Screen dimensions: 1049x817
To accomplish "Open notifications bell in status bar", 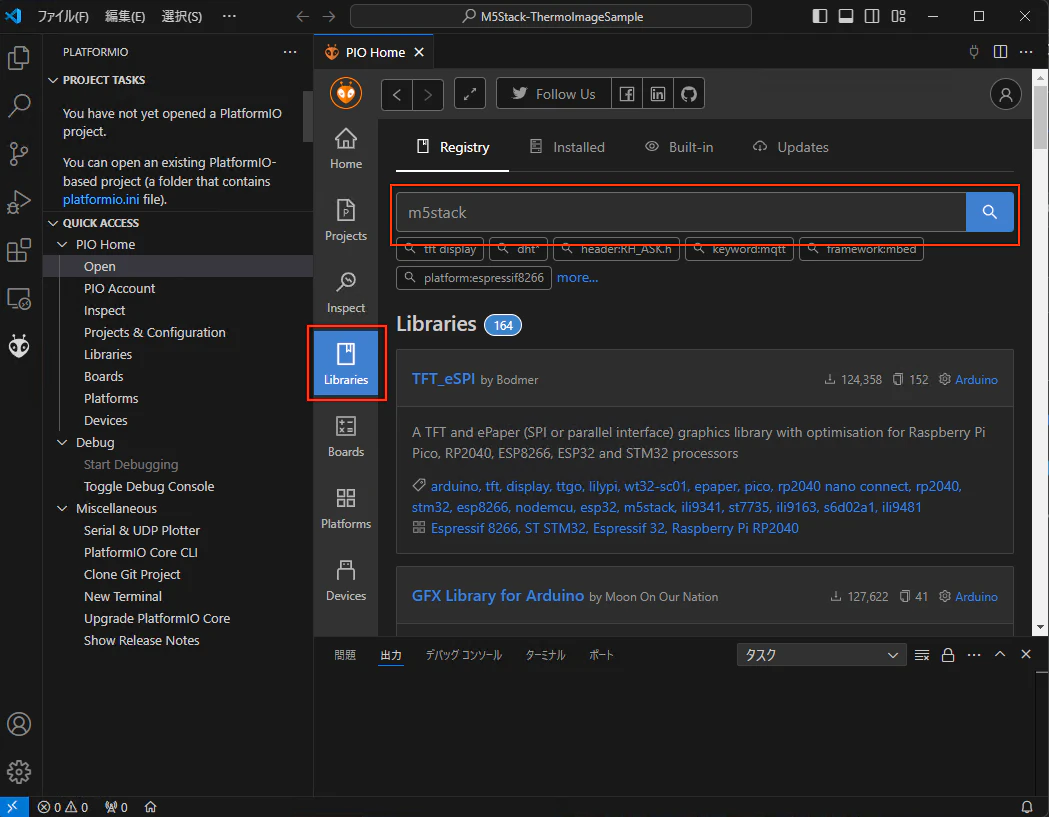I will pyautogui.click(x=1026, y=807).
